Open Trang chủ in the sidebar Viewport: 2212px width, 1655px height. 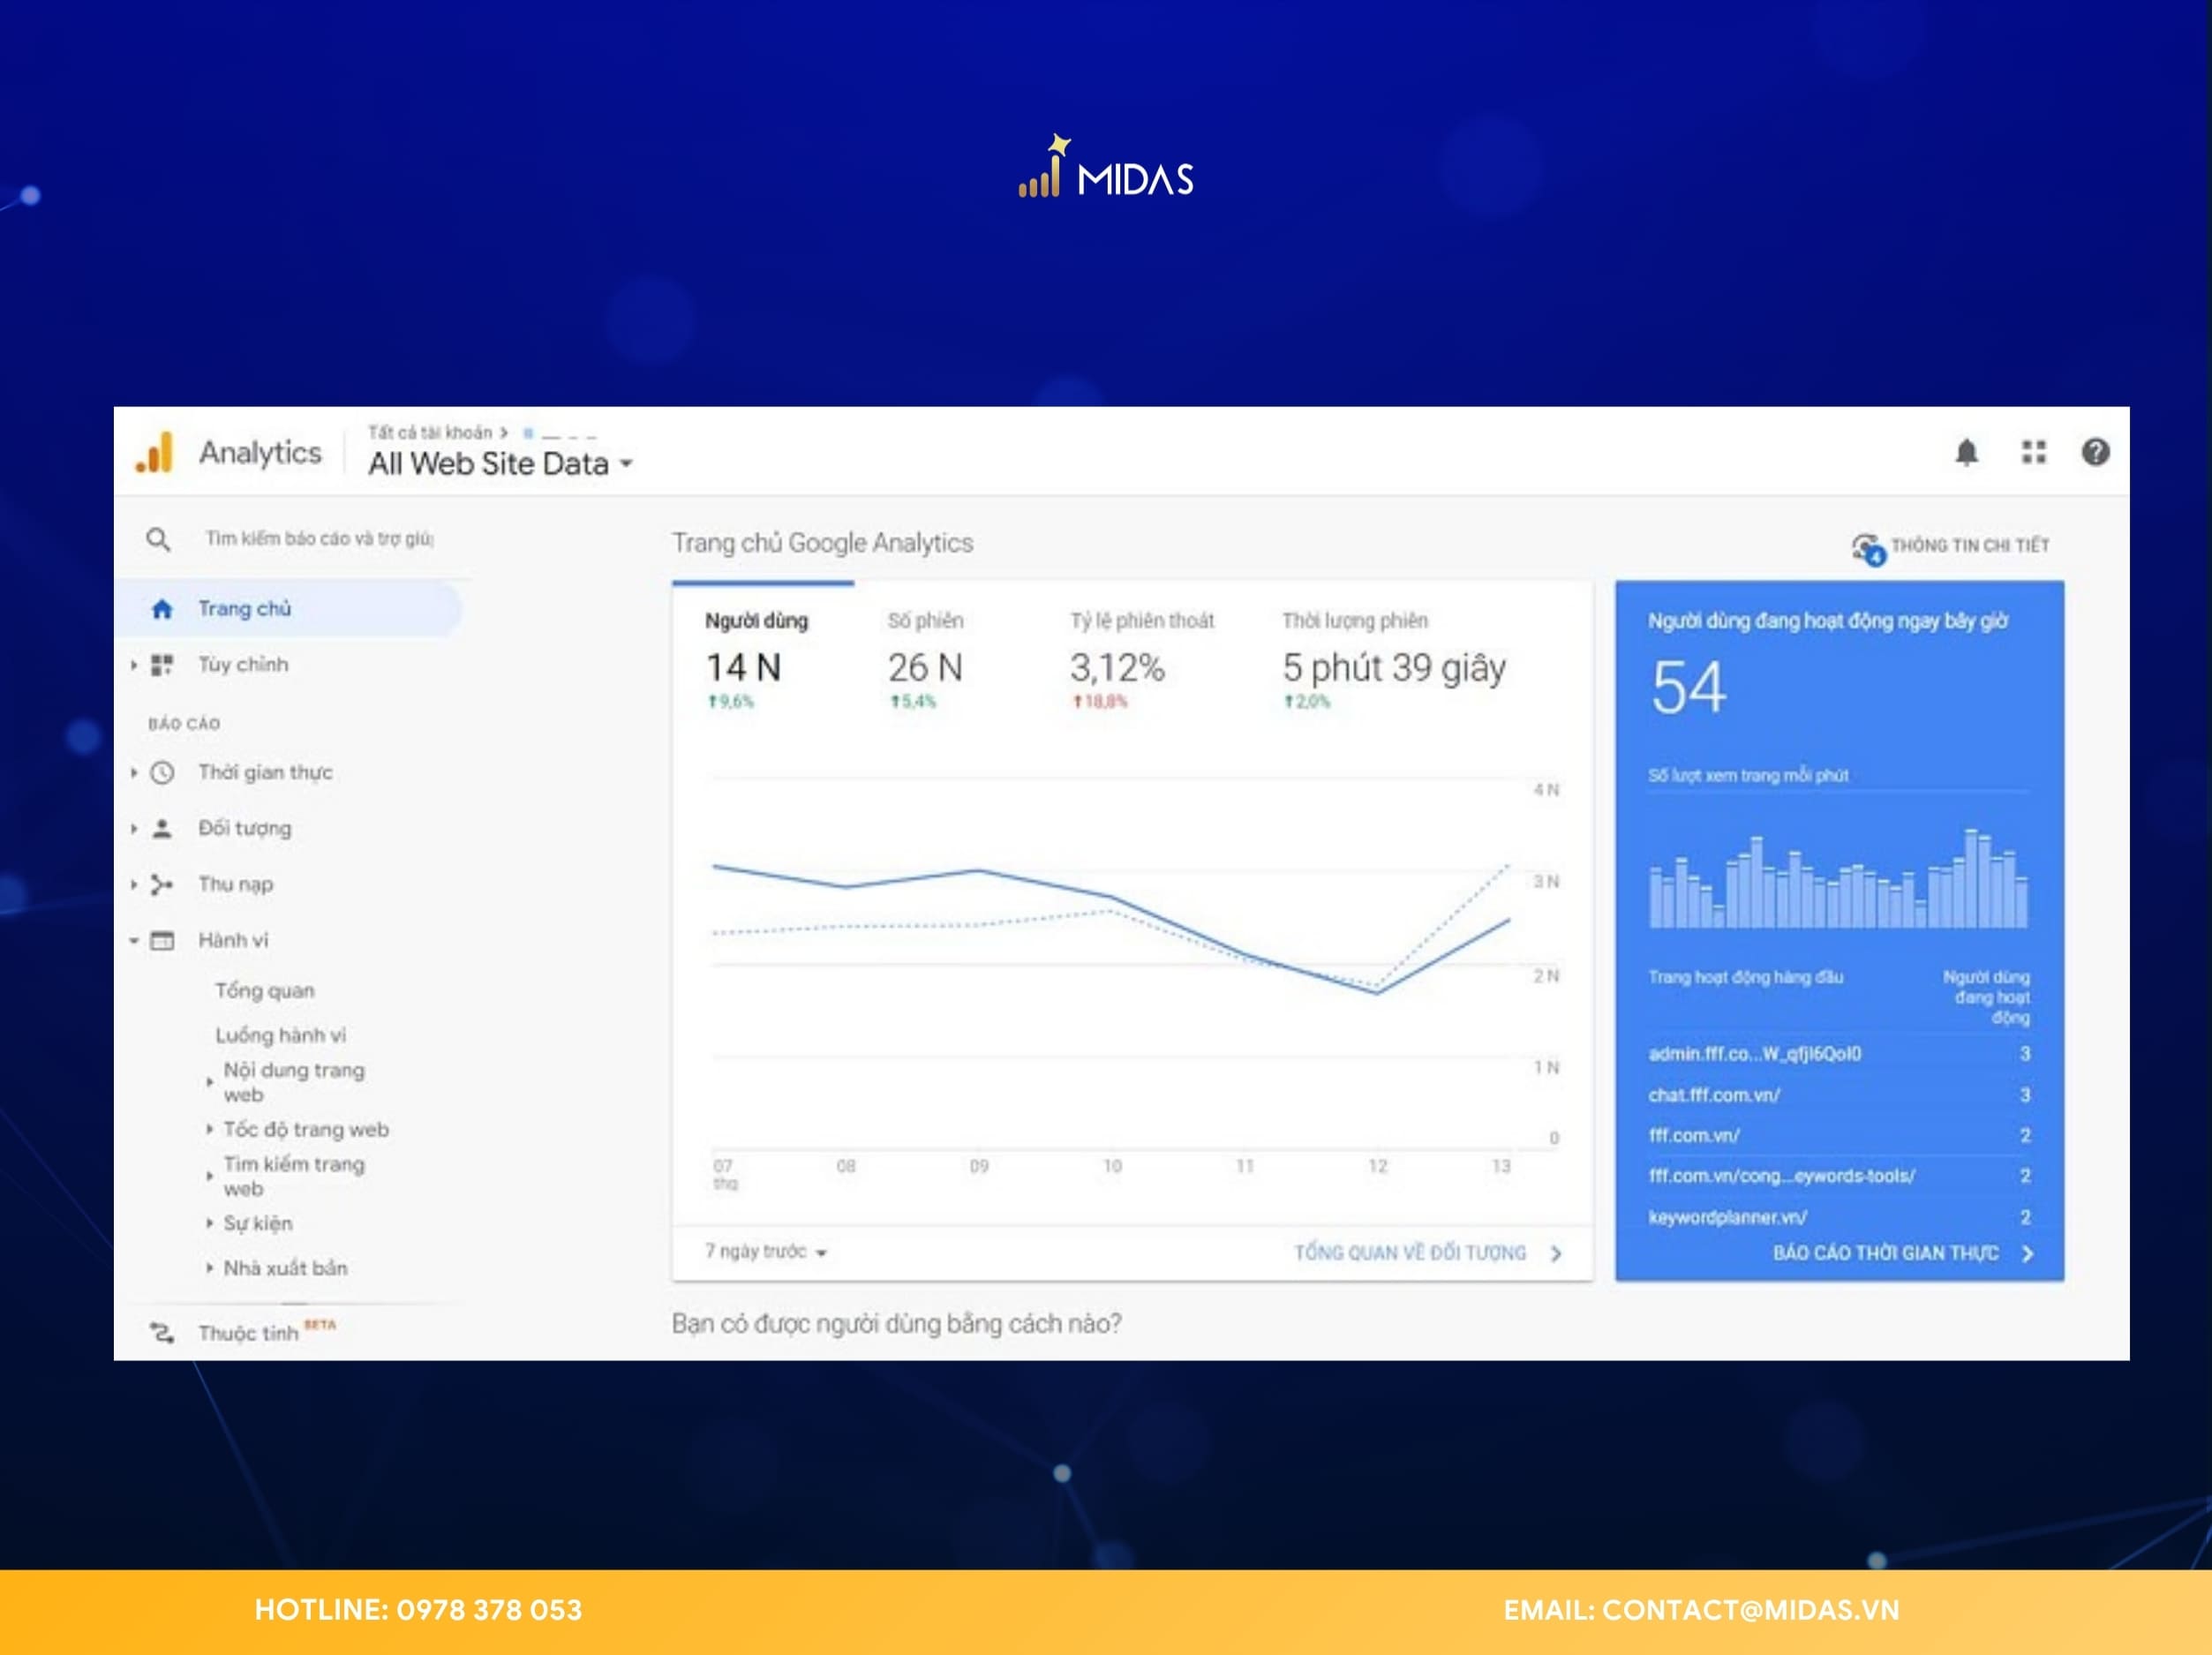tap(288, 609)
